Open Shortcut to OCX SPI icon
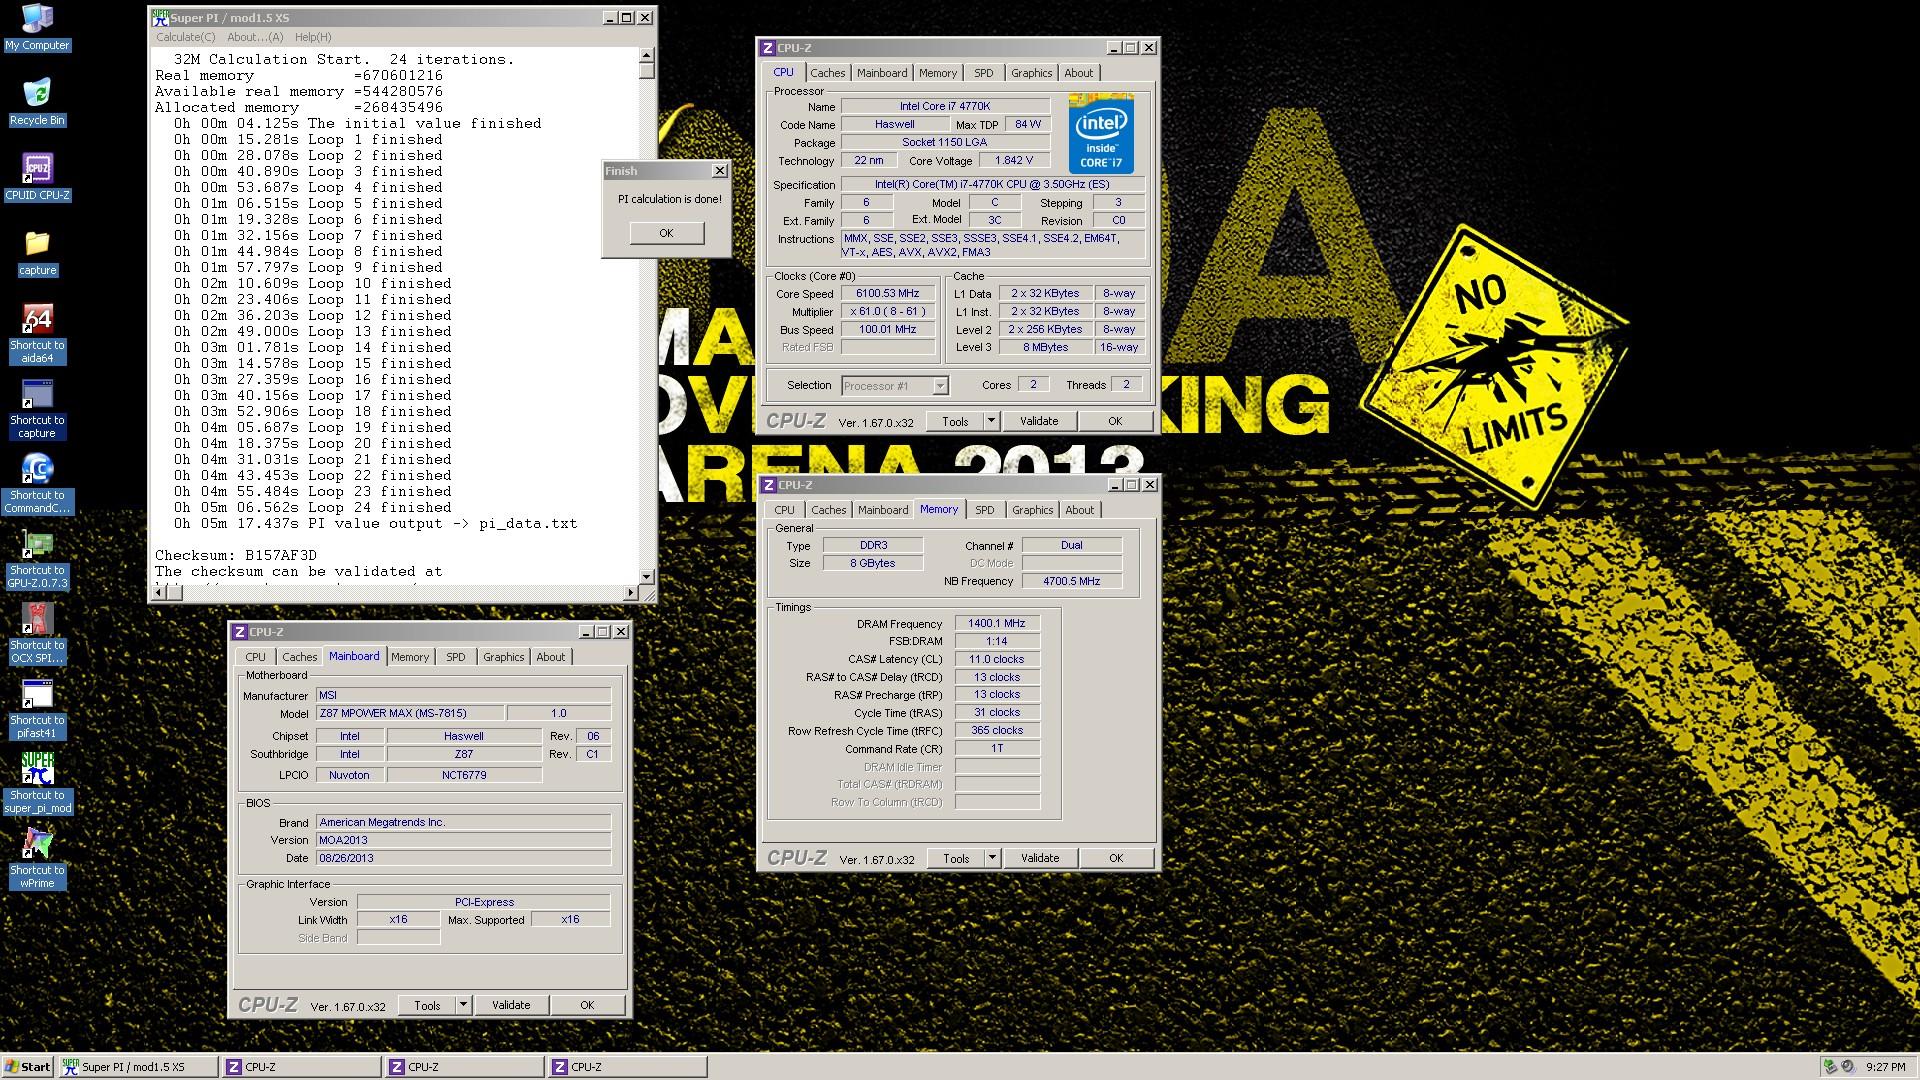1920x1080 pixels. (x=37, y=633)
